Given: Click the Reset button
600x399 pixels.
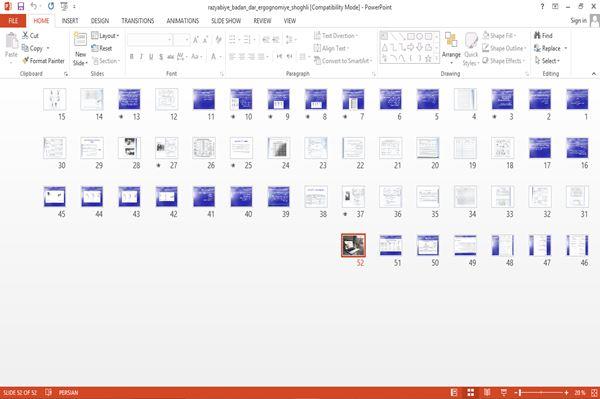Looking at the screenshot, I should [x=102, y=48].
